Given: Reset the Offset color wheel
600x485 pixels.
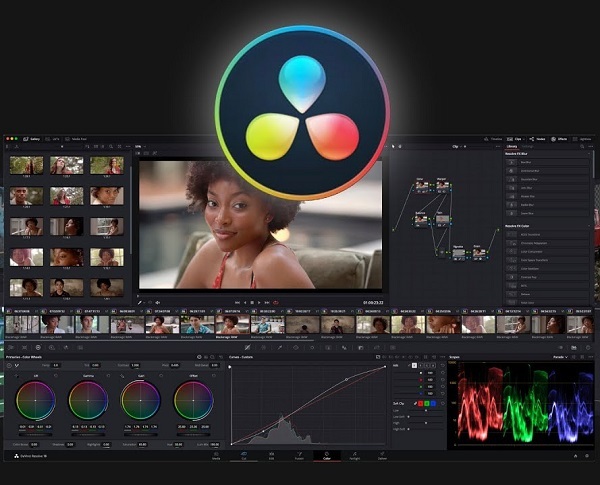Looking at the screenshot, I should click(214, 376).
